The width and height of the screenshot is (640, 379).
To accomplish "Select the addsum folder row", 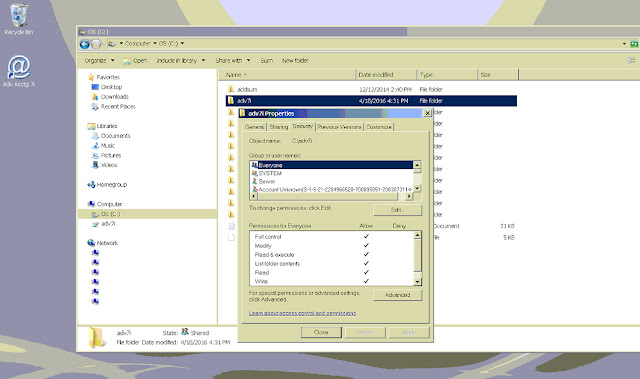I will pyautogui.click(x=371, y=89).
